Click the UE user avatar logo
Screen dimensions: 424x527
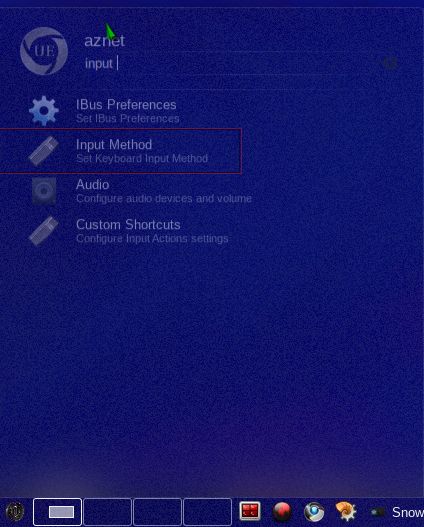(44, 51)
